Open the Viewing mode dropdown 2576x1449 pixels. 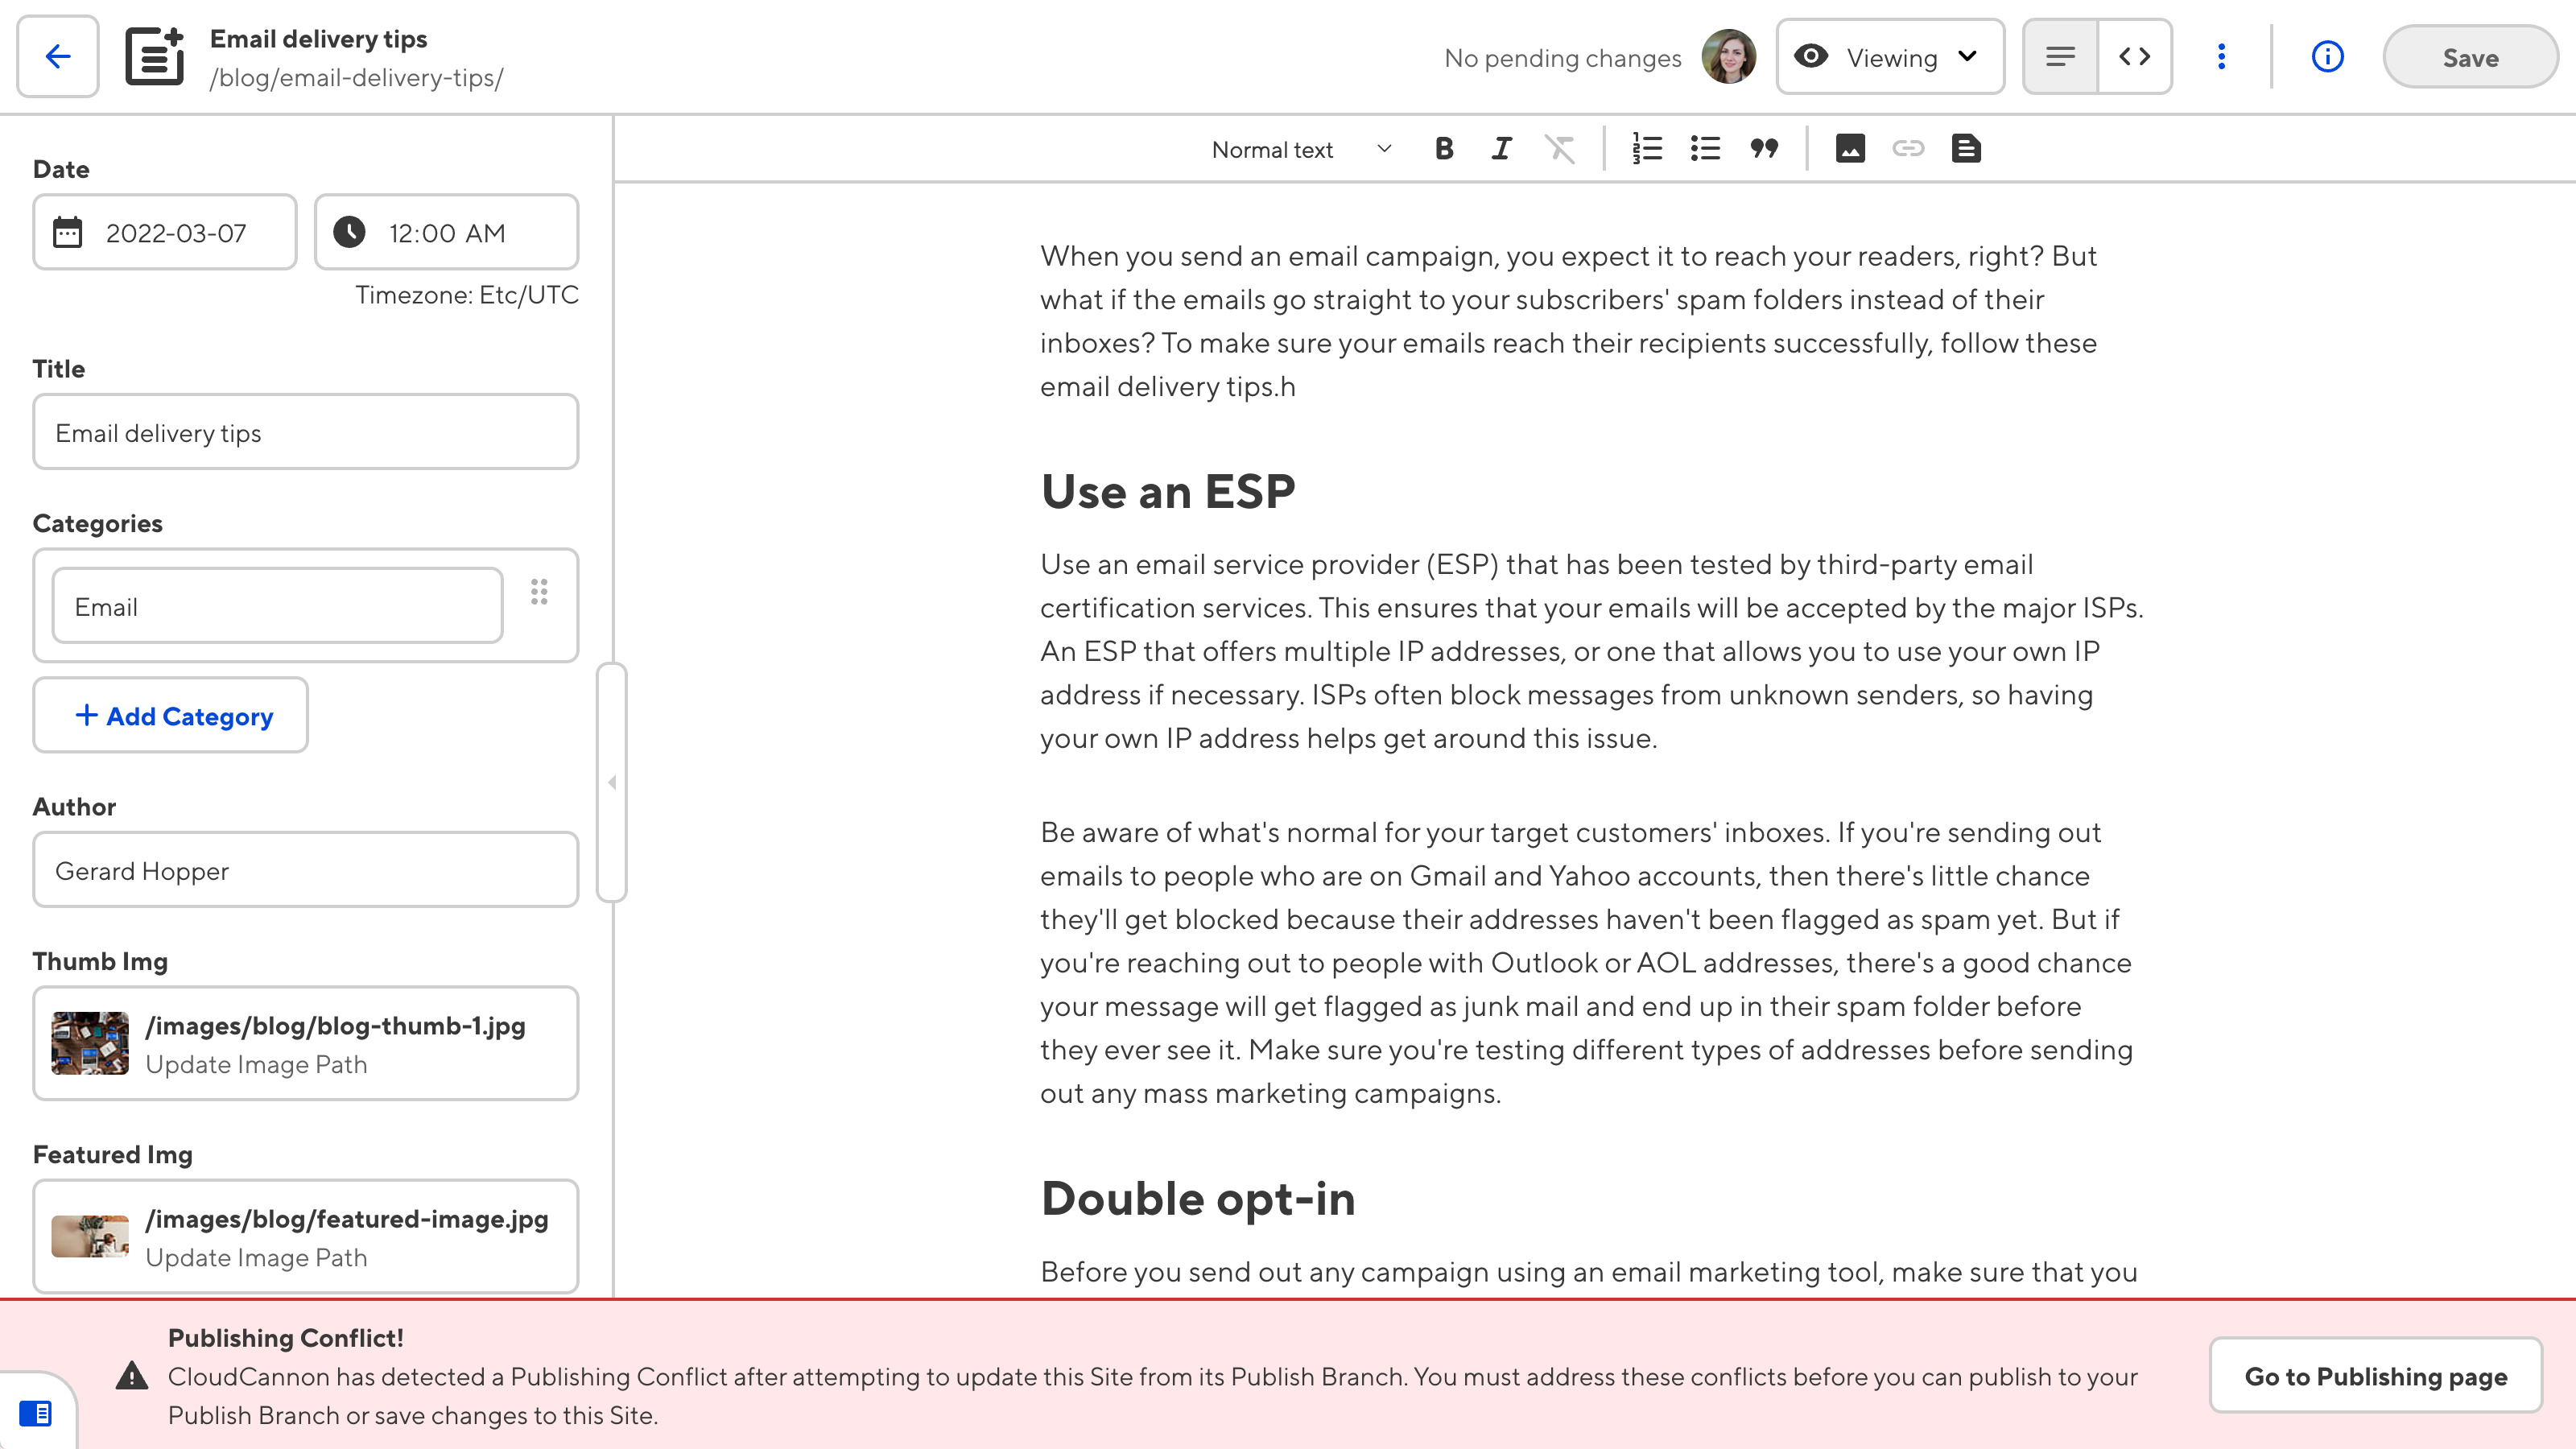point(1889,57)
